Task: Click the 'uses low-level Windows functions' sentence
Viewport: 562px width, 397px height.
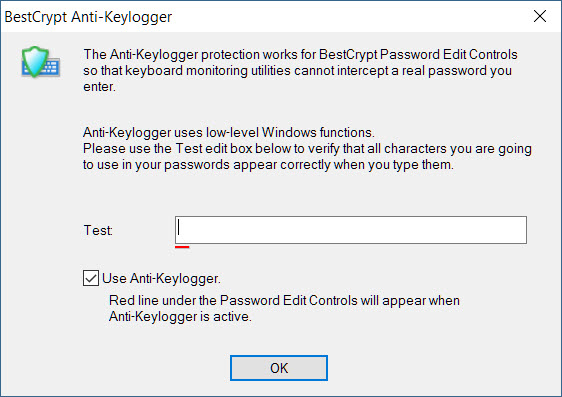Action: coord(229,133)
